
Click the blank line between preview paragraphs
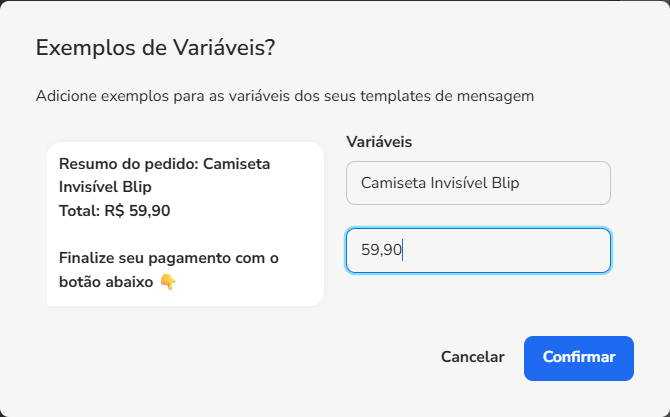tap(185, 235)
